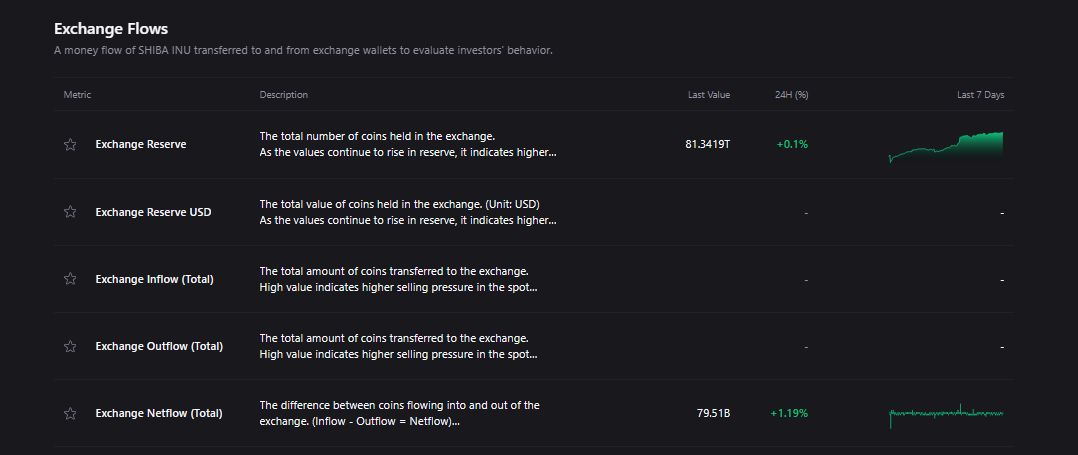Open the Exchange Reserve USD metric

153,212
